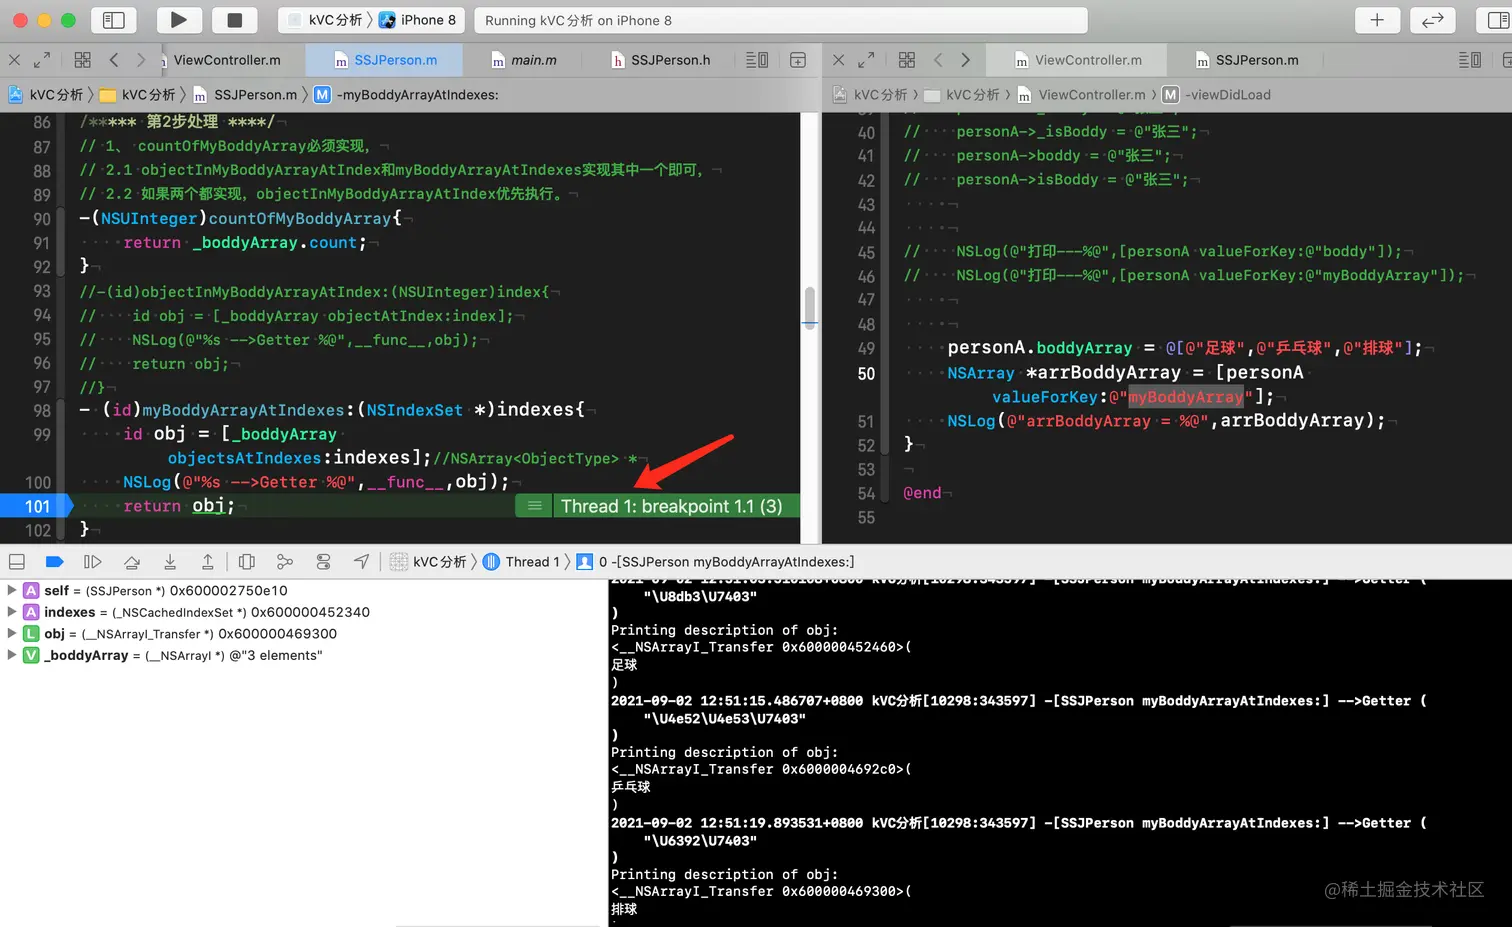Click SSJPerson.m in the left jump bar
The height and width of the screenshot is (927, 1512).
click(x=245, y=95)
